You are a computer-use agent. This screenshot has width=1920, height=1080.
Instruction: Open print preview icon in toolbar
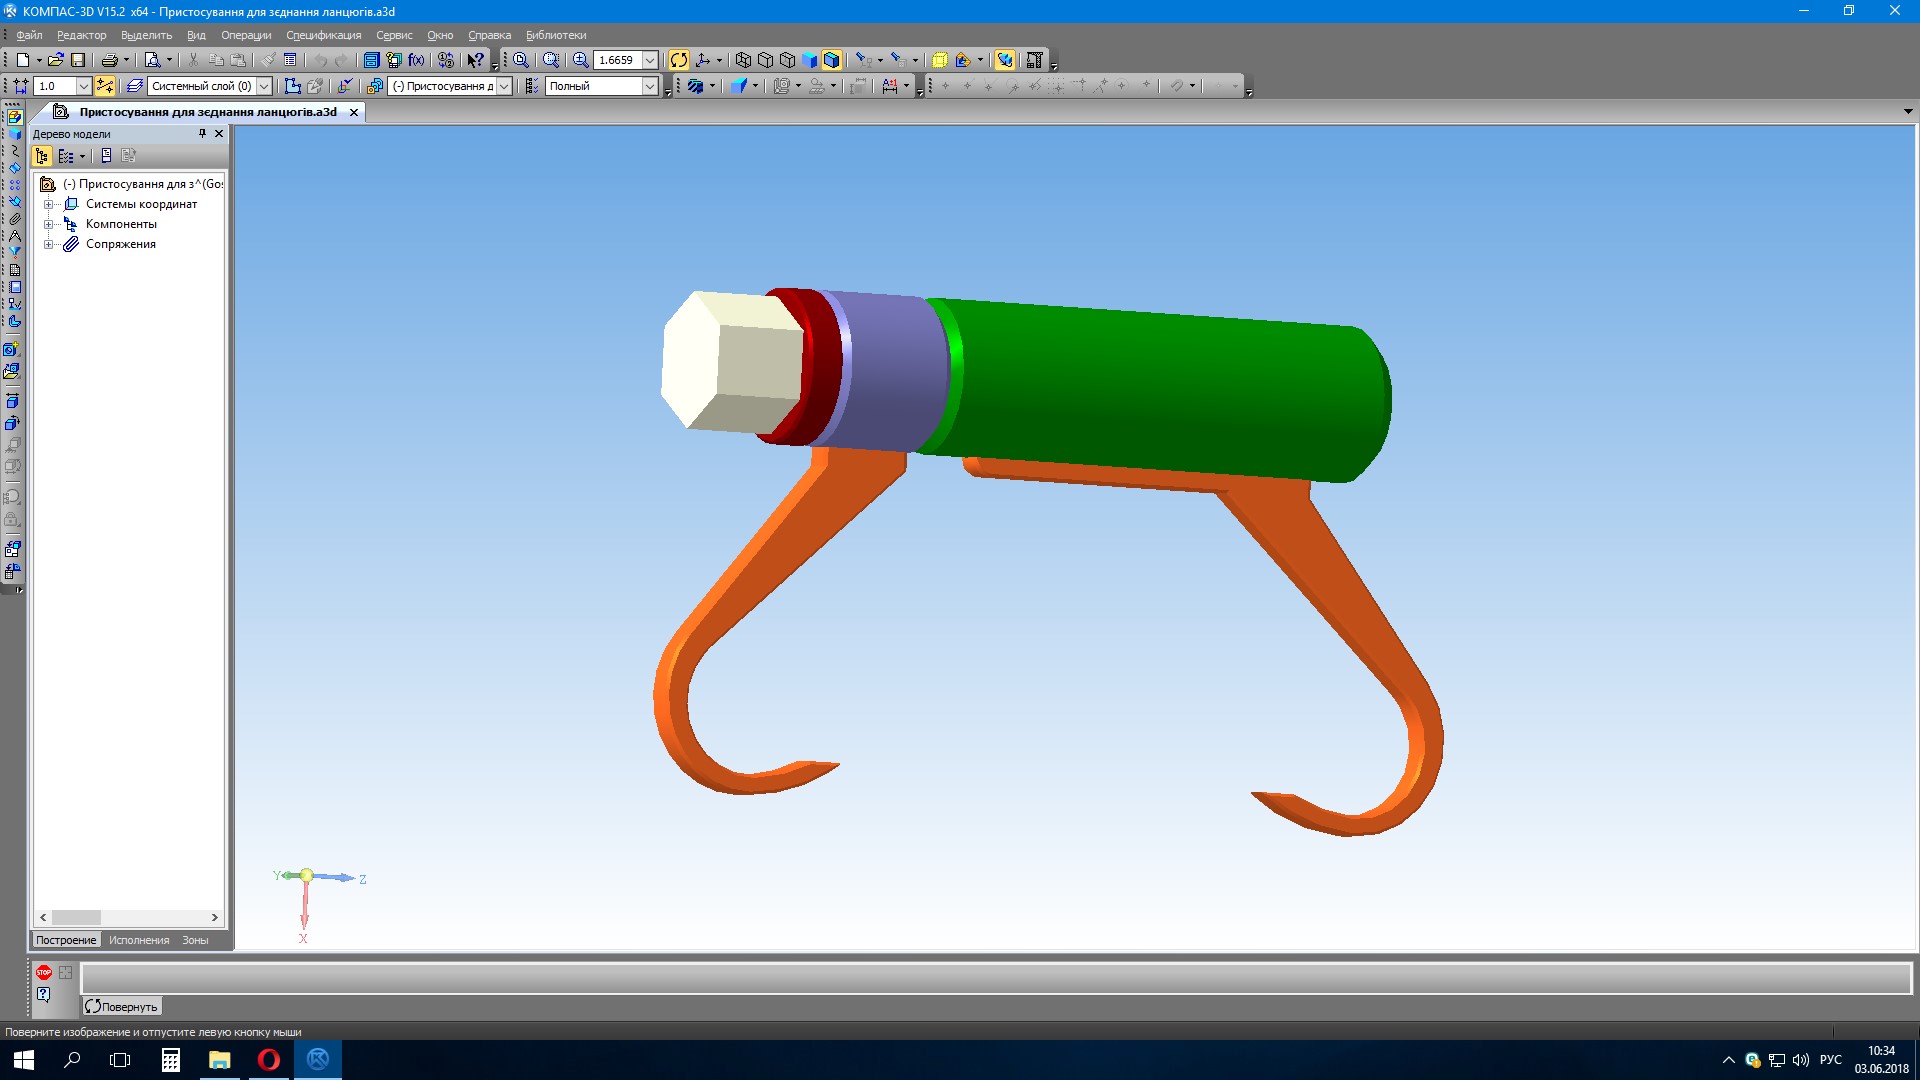(x=152, y=60)
